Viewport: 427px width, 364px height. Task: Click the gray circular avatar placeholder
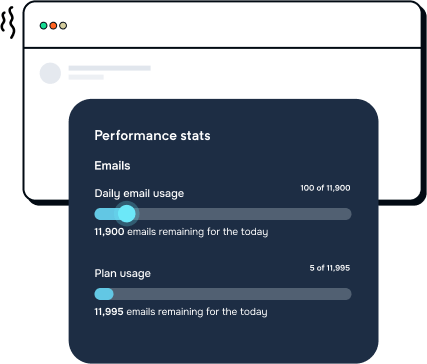click(x=50, y=73)
